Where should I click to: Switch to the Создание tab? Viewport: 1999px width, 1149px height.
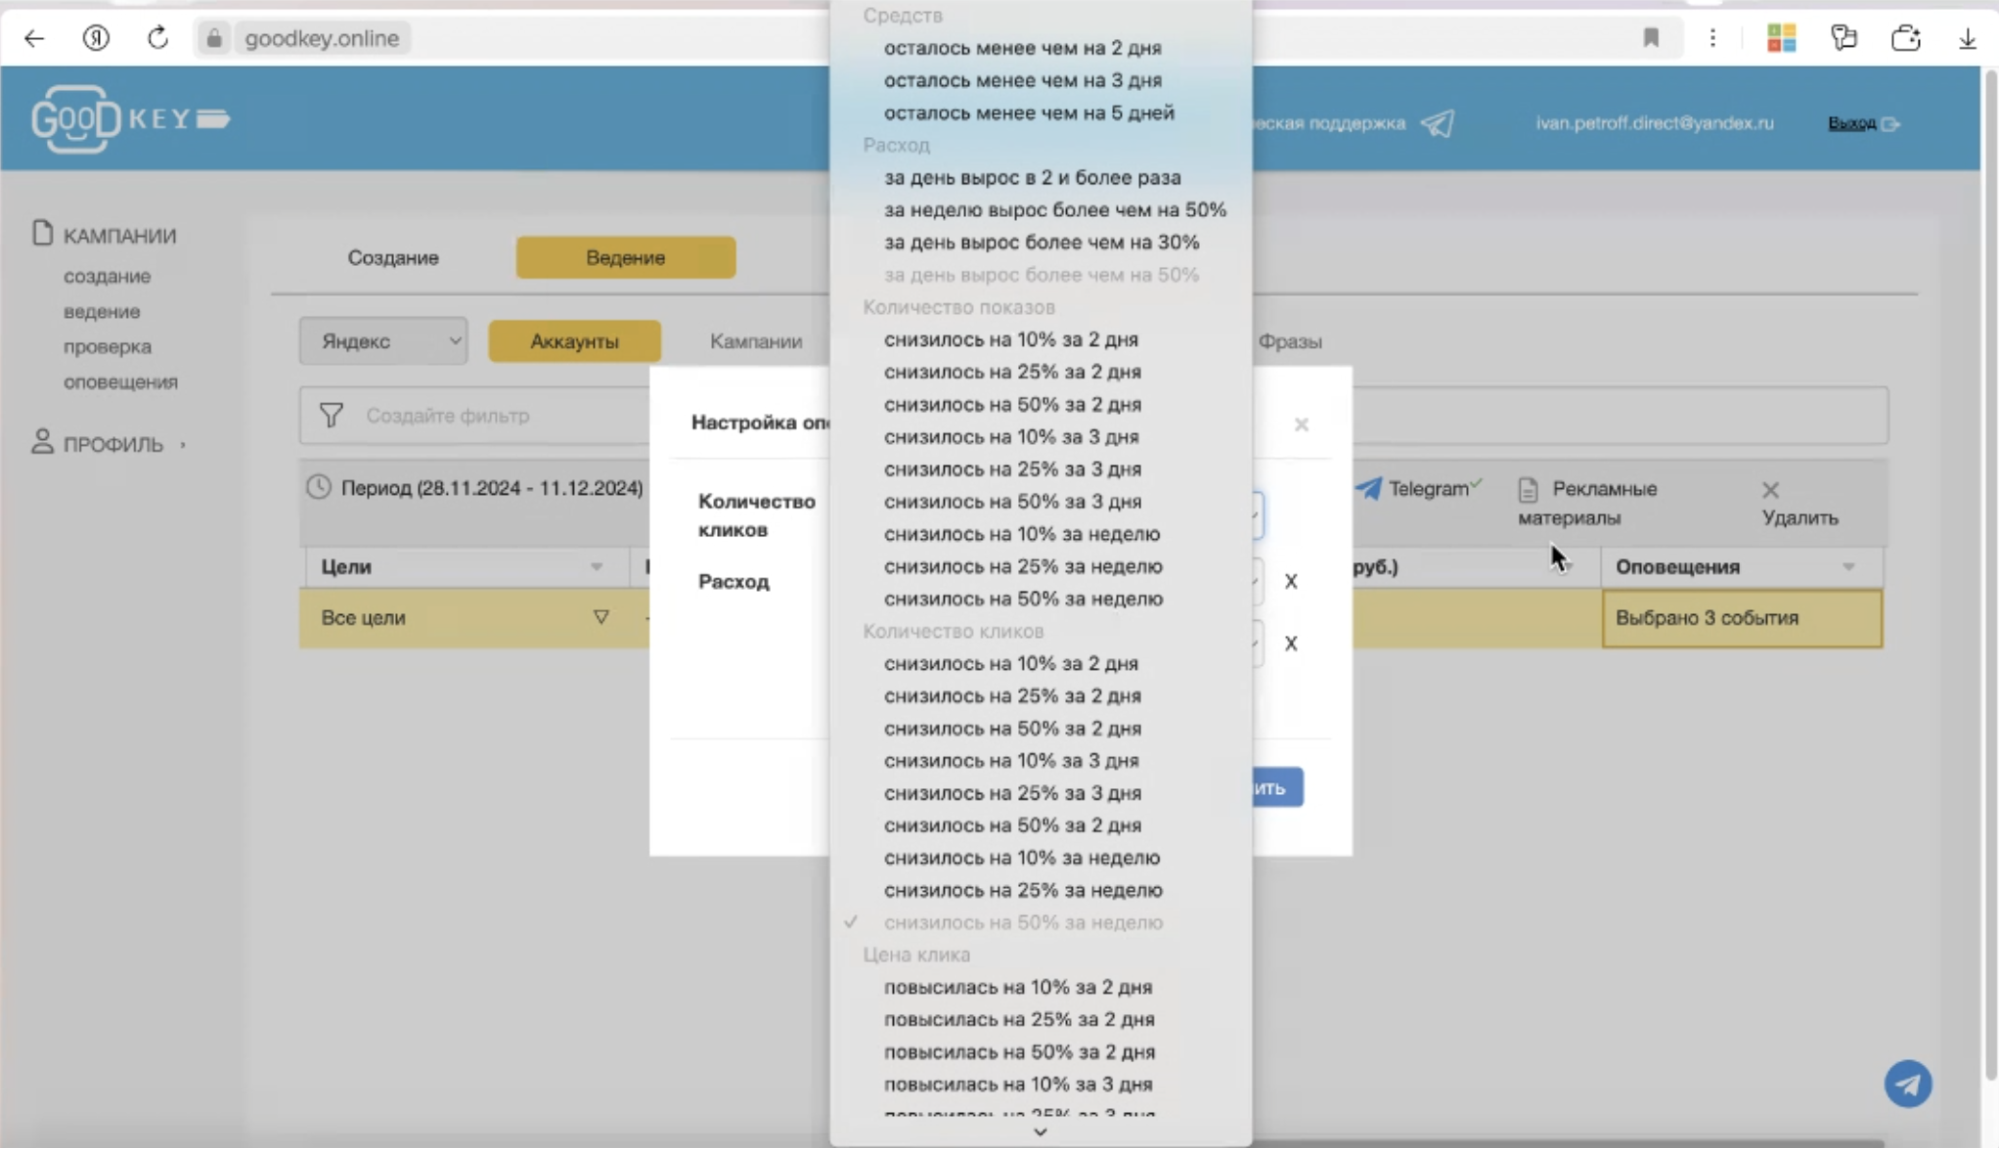point(393,257)
